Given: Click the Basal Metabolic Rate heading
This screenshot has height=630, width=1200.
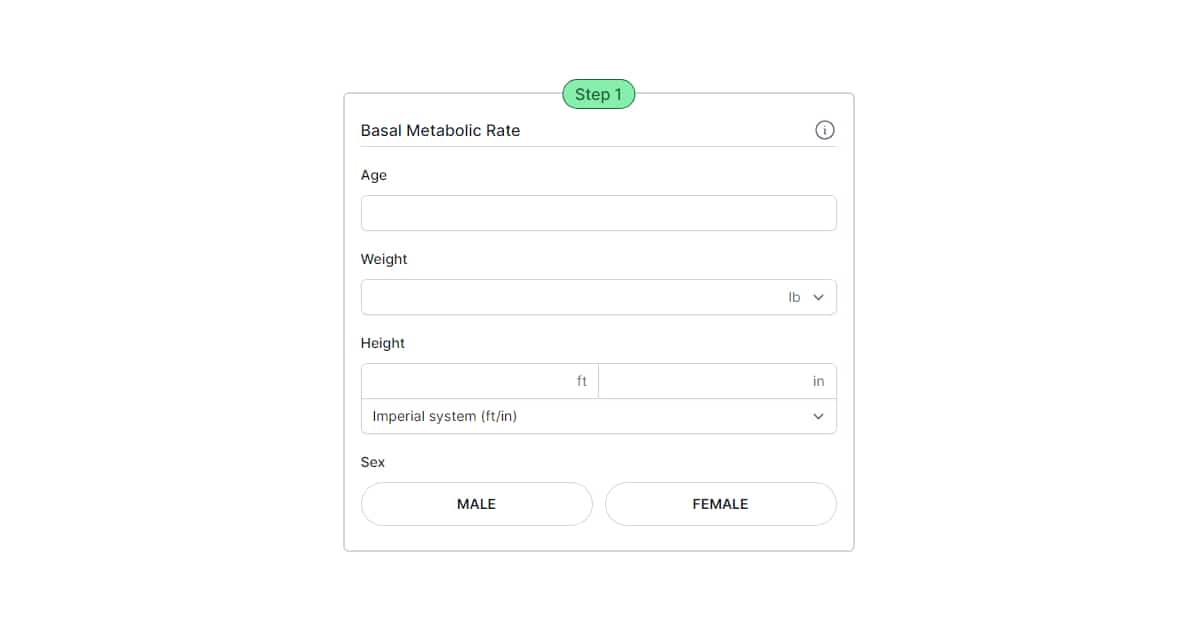Looking at the screenshot, I should pos(440,130).
